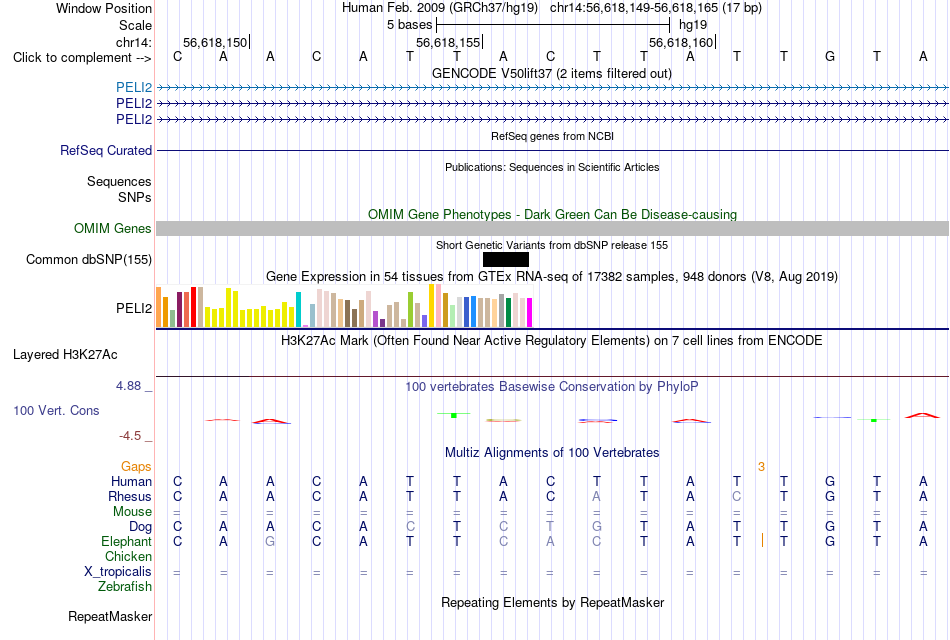Click the chr14: ruler label
The height and width of the screenshot is (640, 950).
click(x=134, y=42)
